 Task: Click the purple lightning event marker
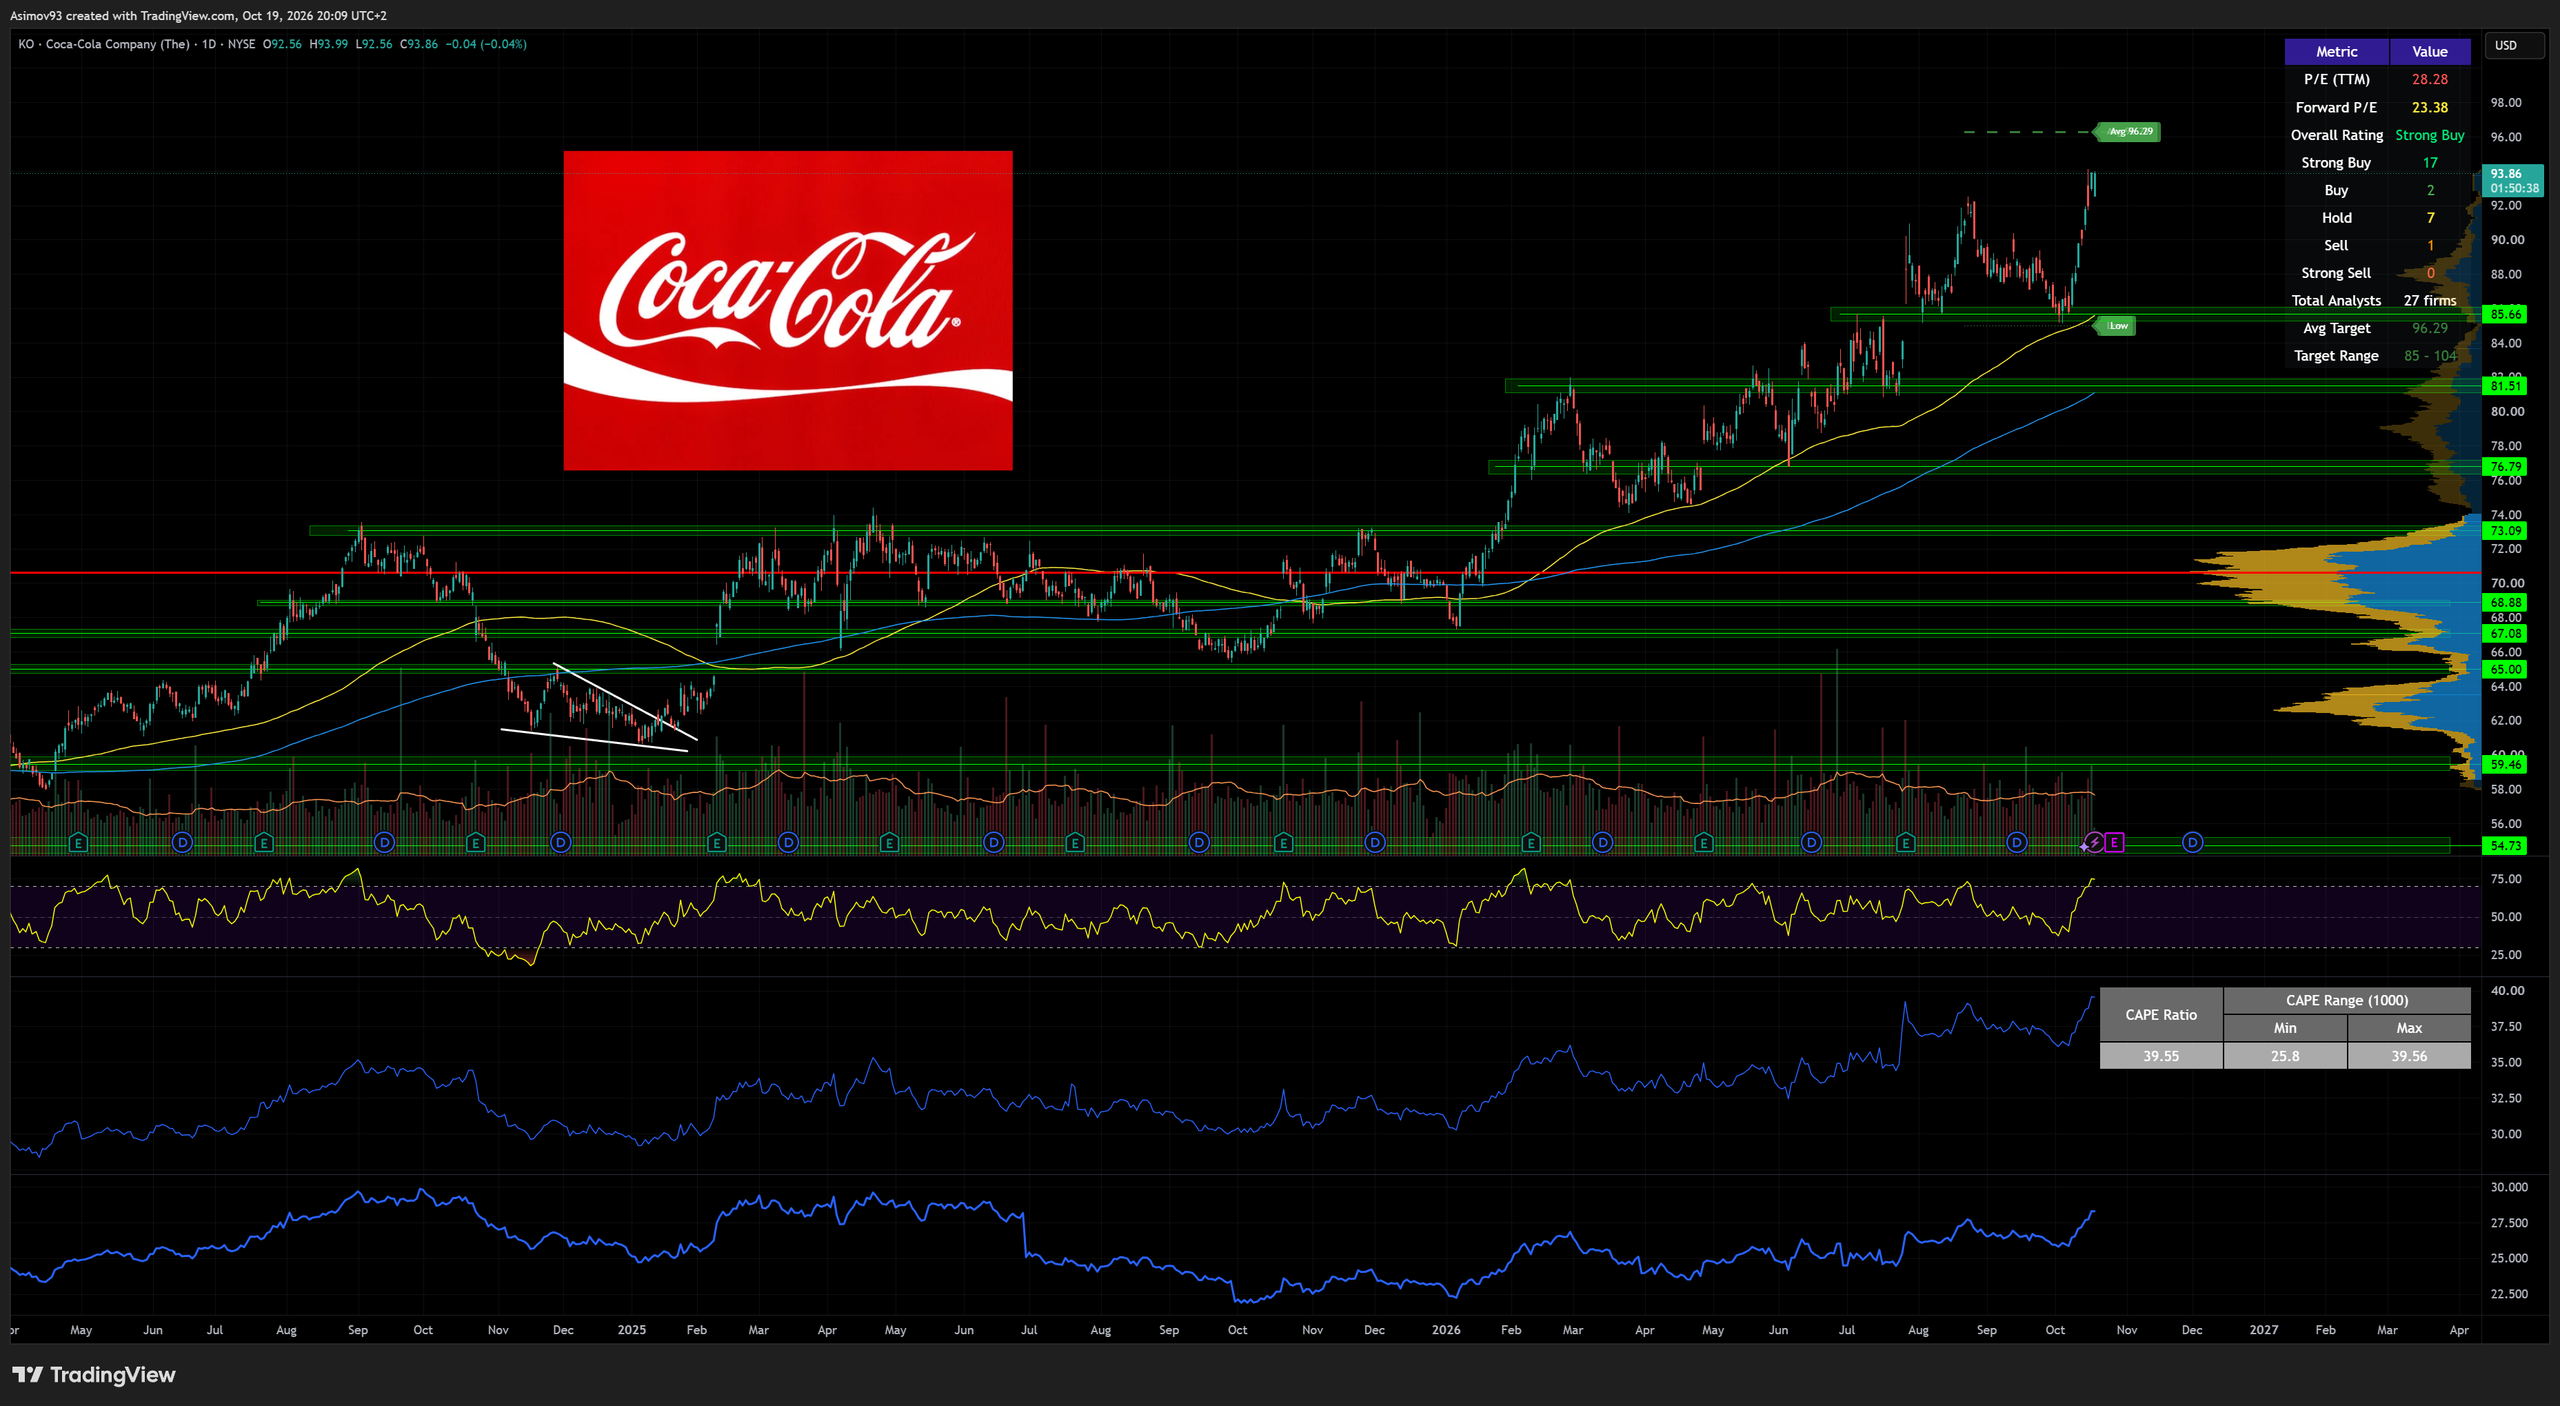2094,843
